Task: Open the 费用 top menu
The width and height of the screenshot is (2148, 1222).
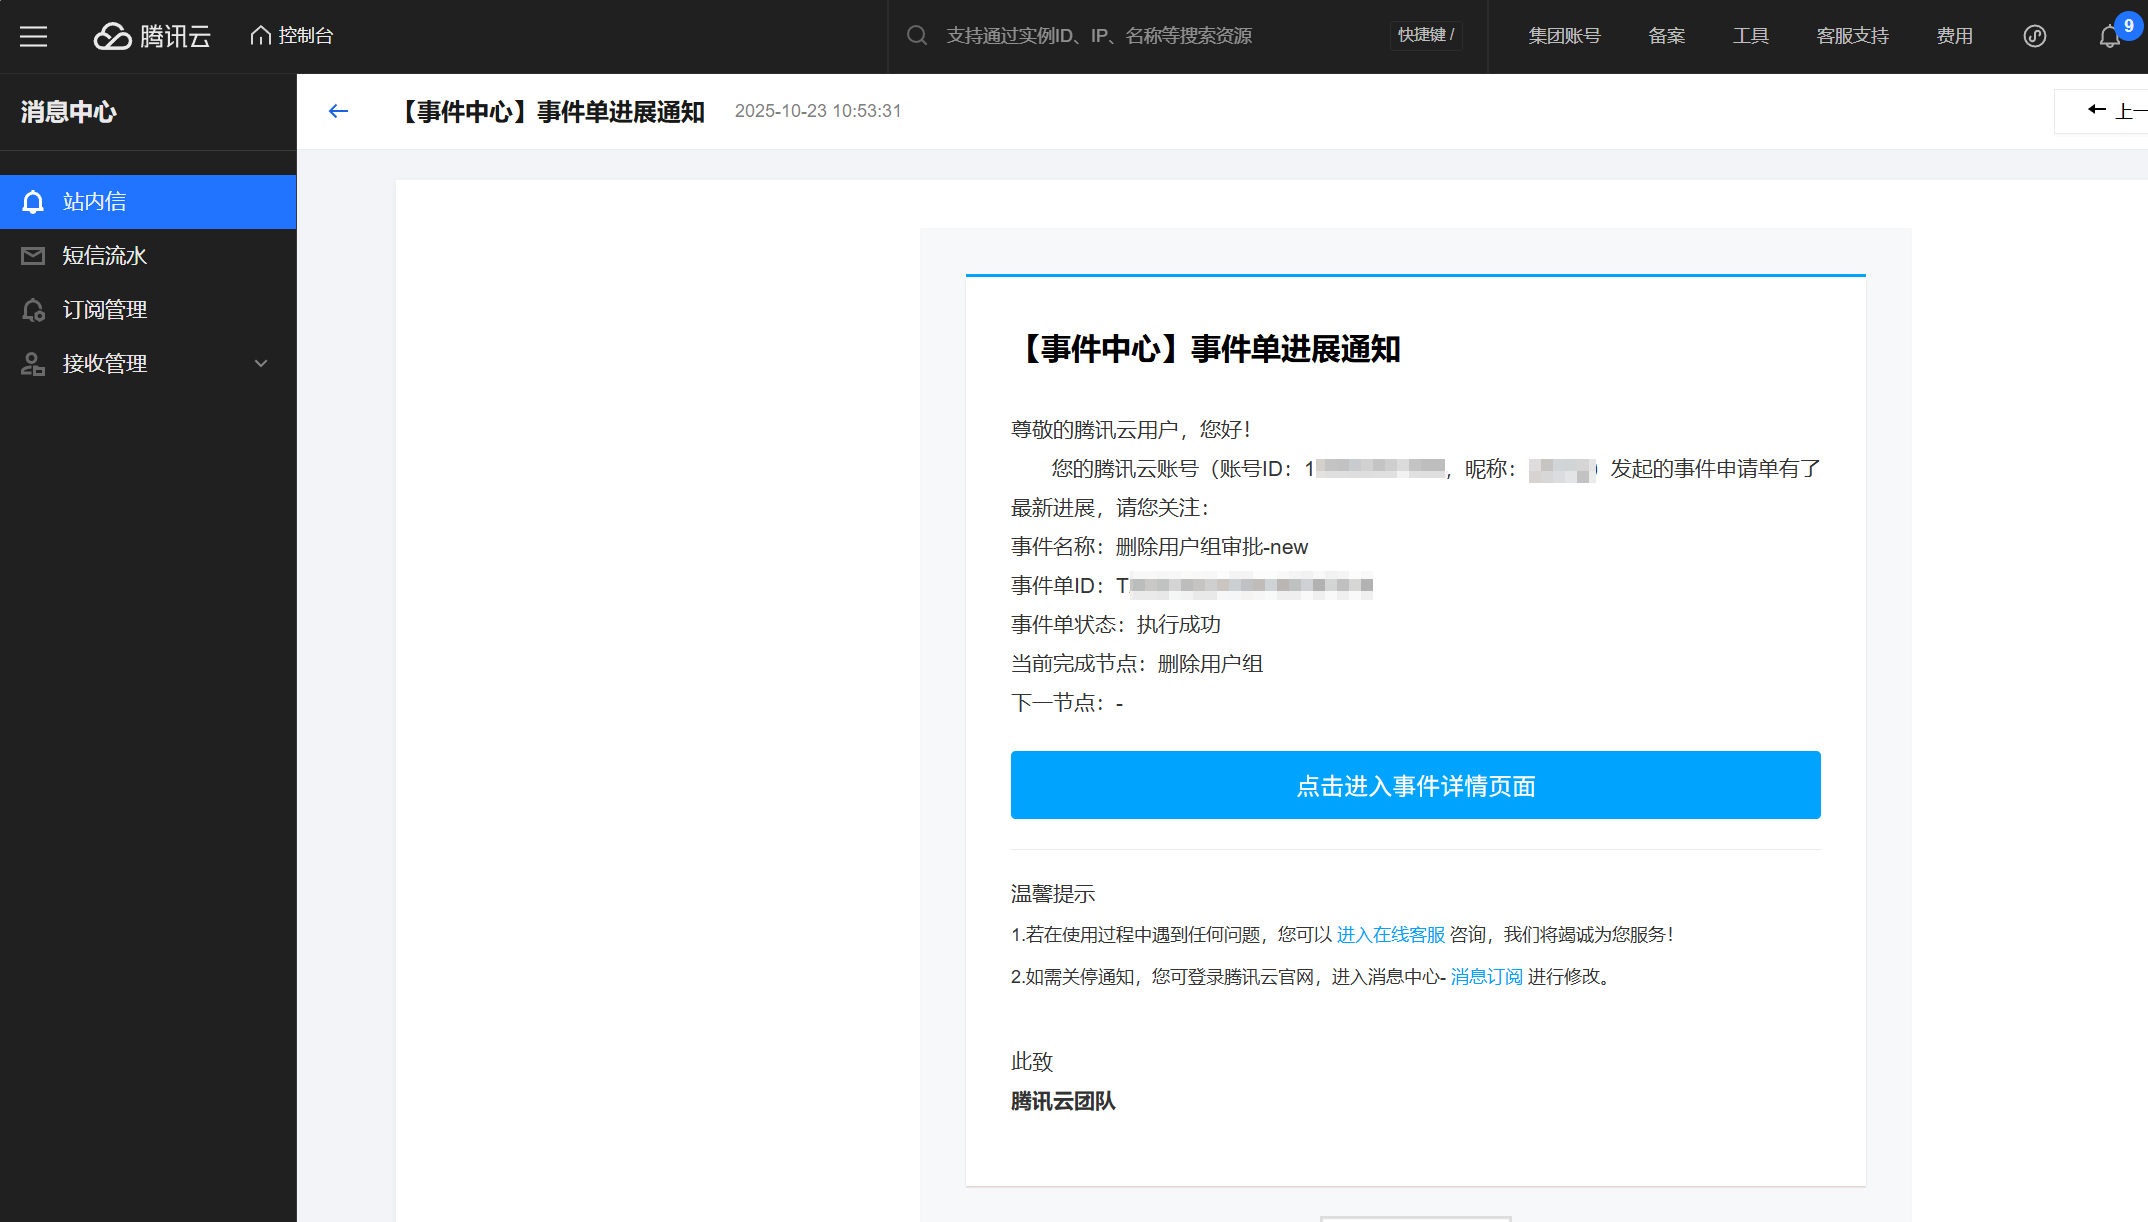Action: tap(1954, 36)
